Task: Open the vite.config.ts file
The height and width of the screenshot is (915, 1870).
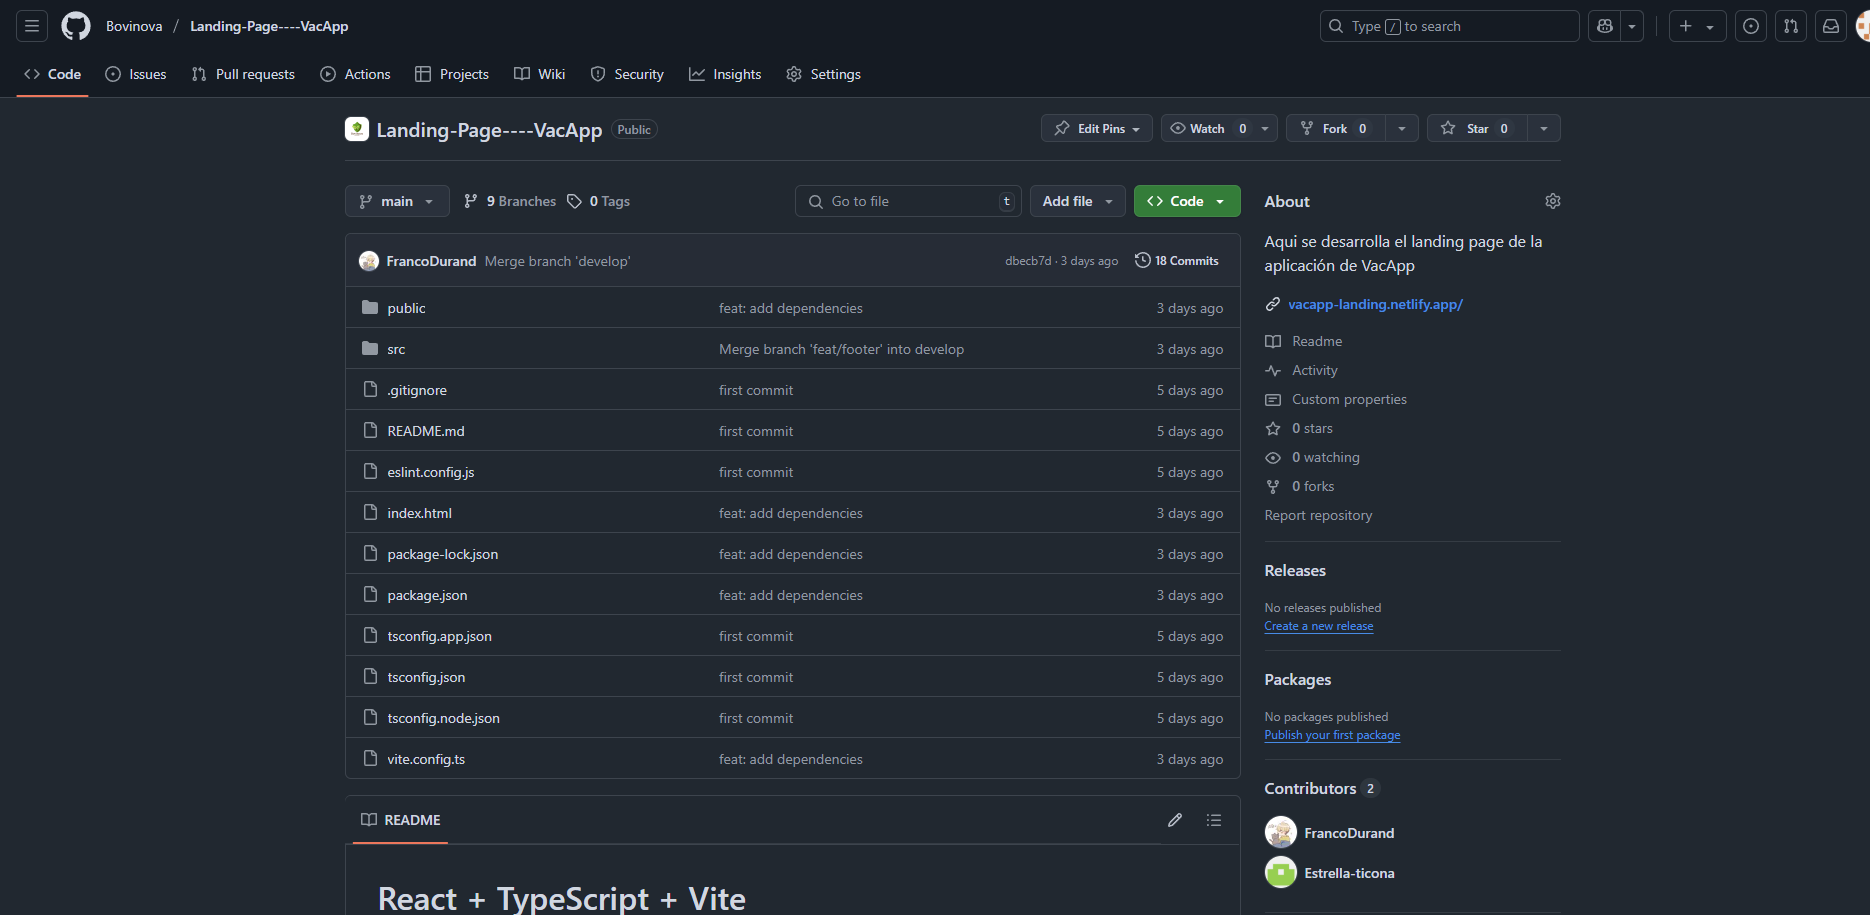Action: point(426,759)
